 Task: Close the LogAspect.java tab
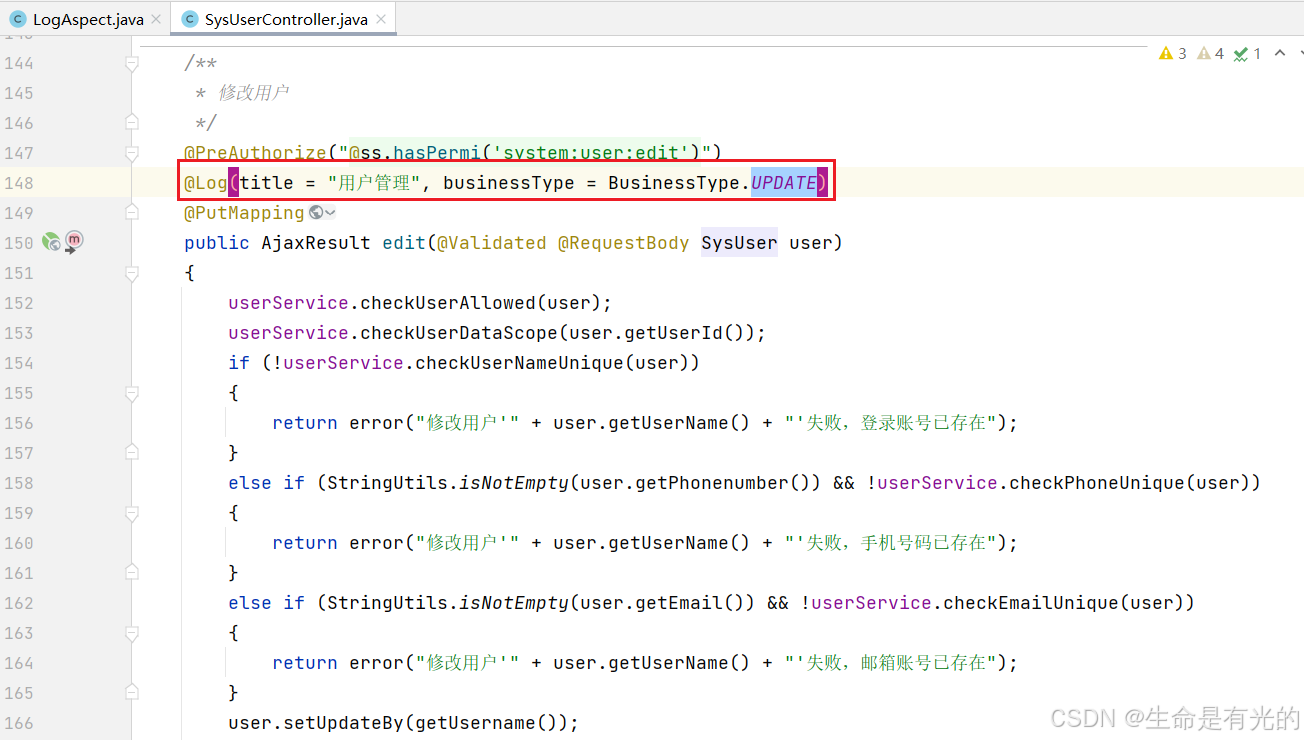point(155,19)
